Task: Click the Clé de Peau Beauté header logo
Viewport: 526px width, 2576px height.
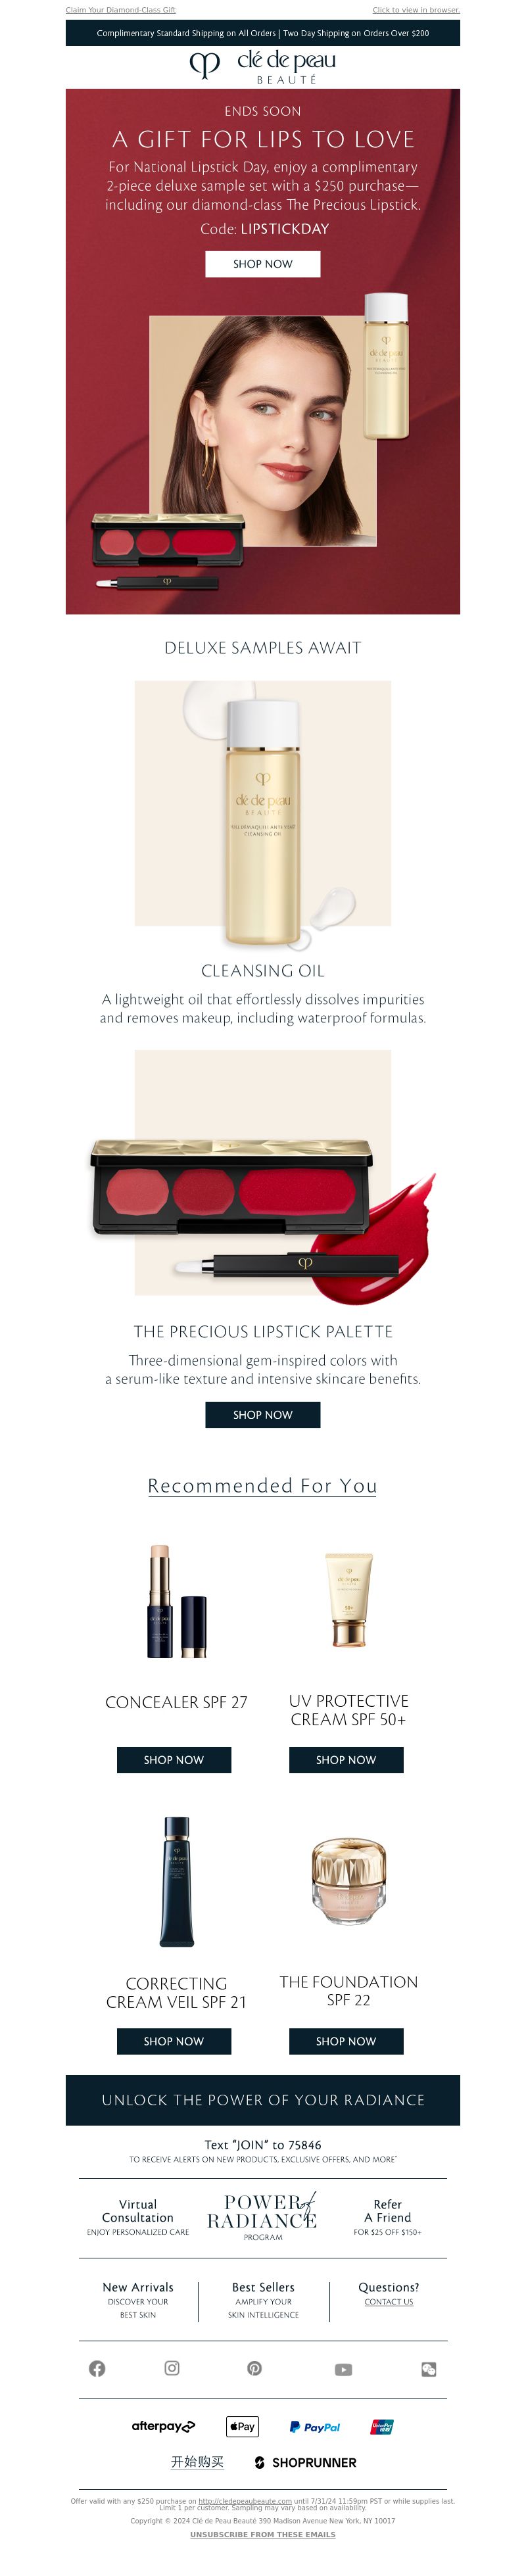Action: [263, 67]
